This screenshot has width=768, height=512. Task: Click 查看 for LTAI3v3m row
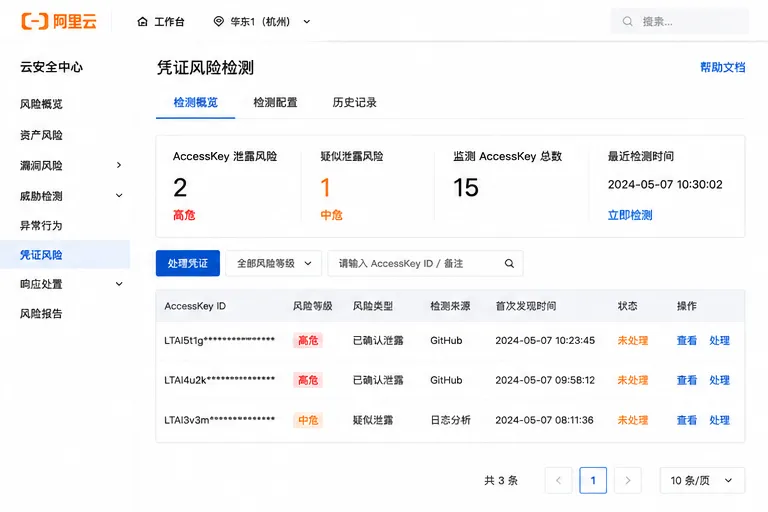pos(687,420)
